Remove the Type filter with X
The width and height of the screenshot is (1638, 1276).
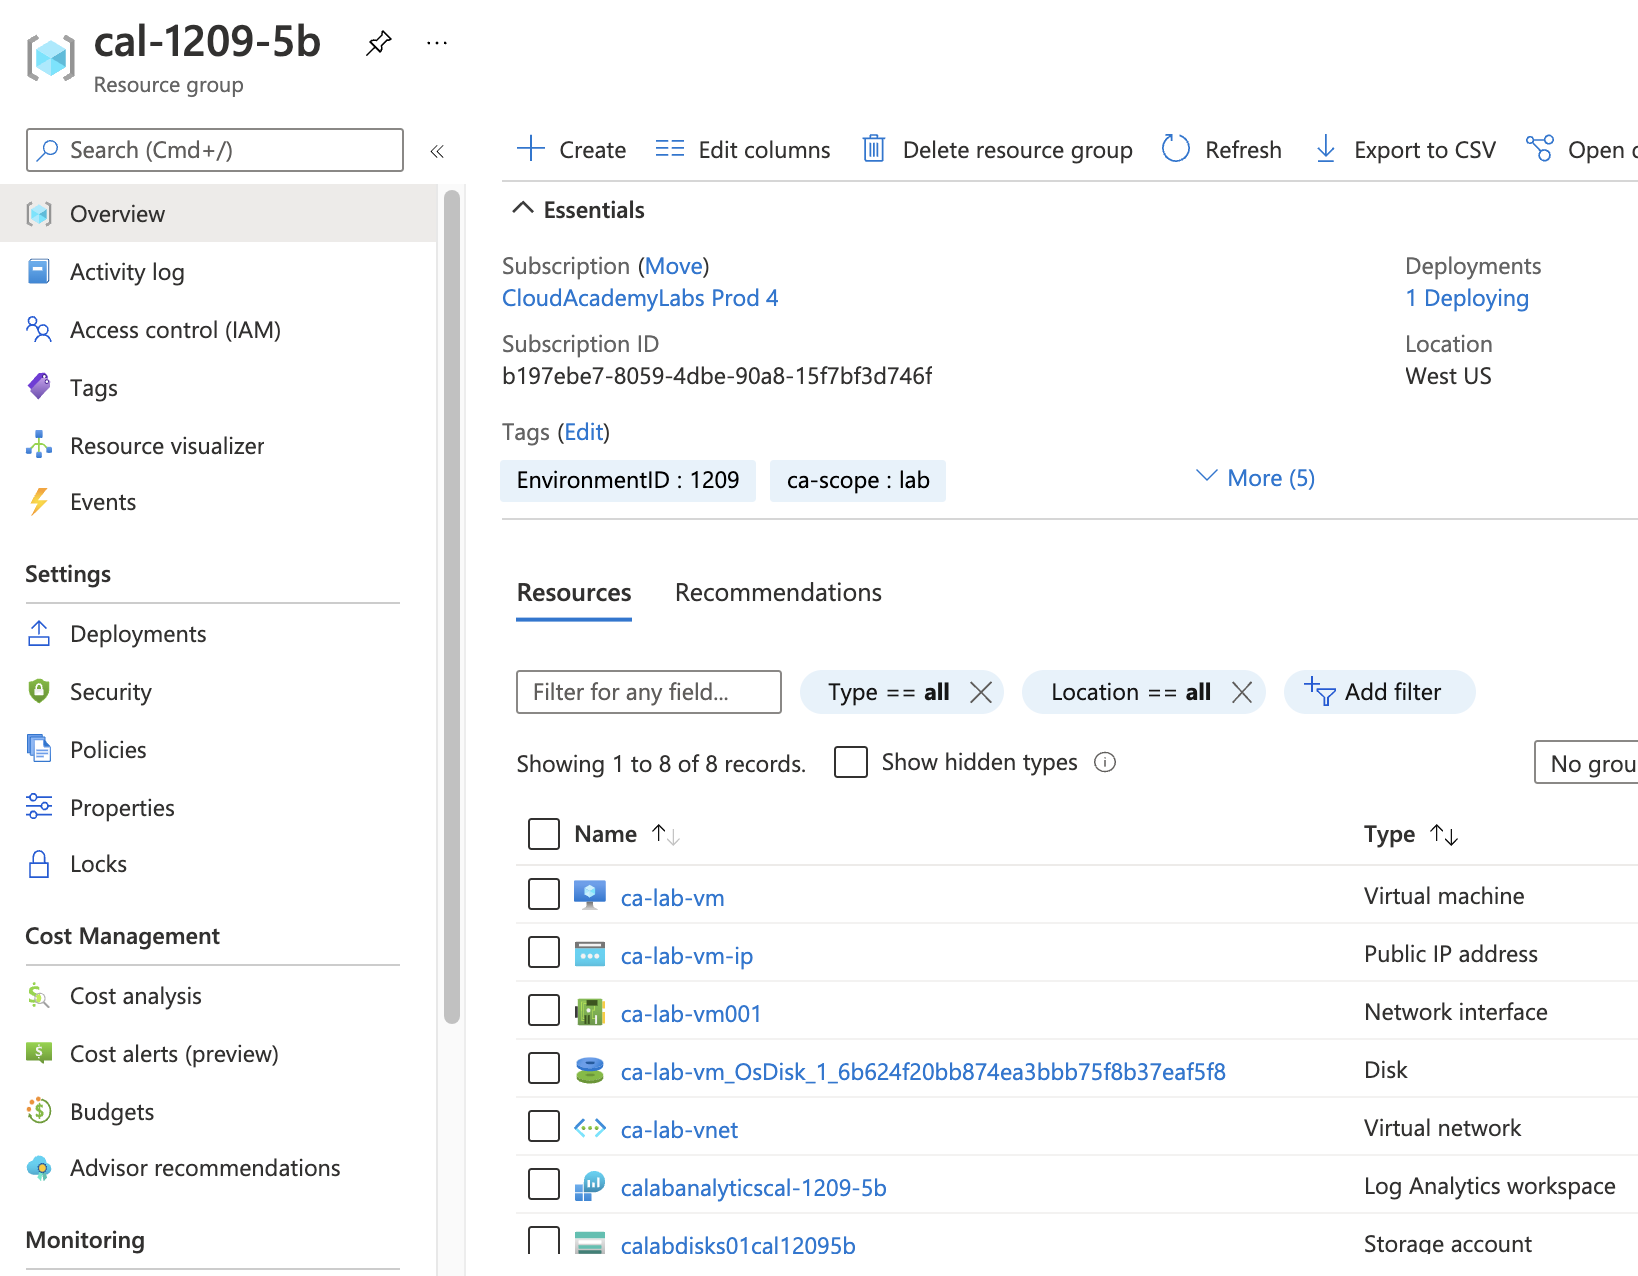pos(981,692)
